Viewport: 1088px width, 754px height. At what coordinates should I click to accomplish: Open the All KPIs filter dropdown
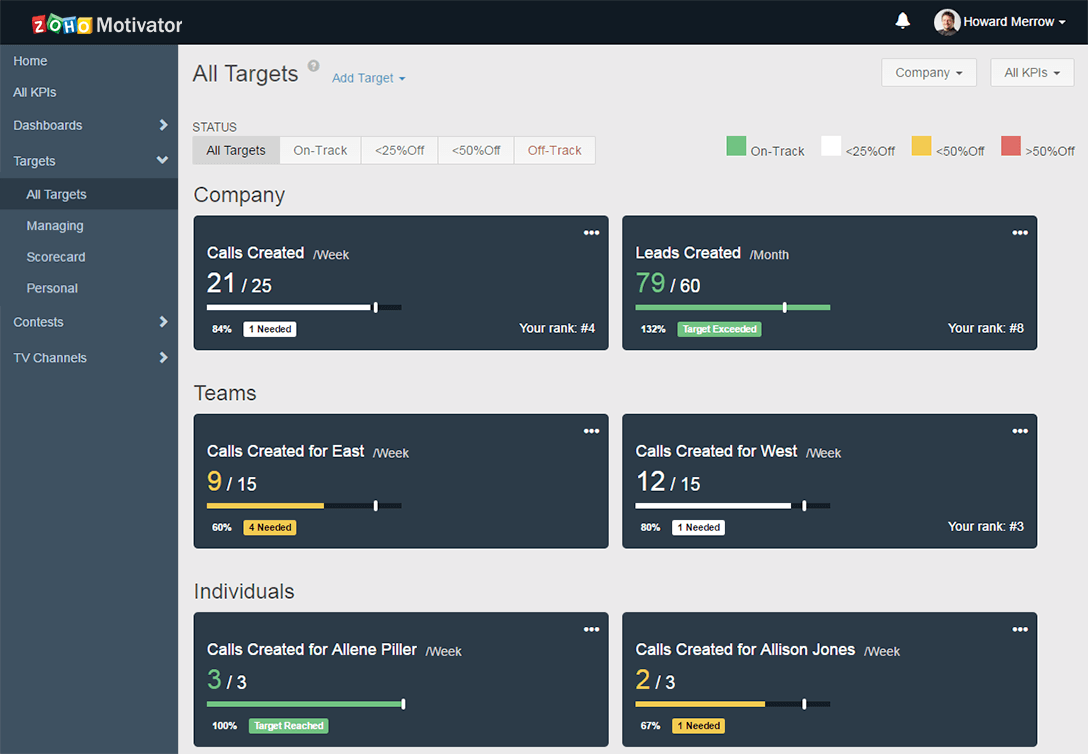coord(1032,73)
